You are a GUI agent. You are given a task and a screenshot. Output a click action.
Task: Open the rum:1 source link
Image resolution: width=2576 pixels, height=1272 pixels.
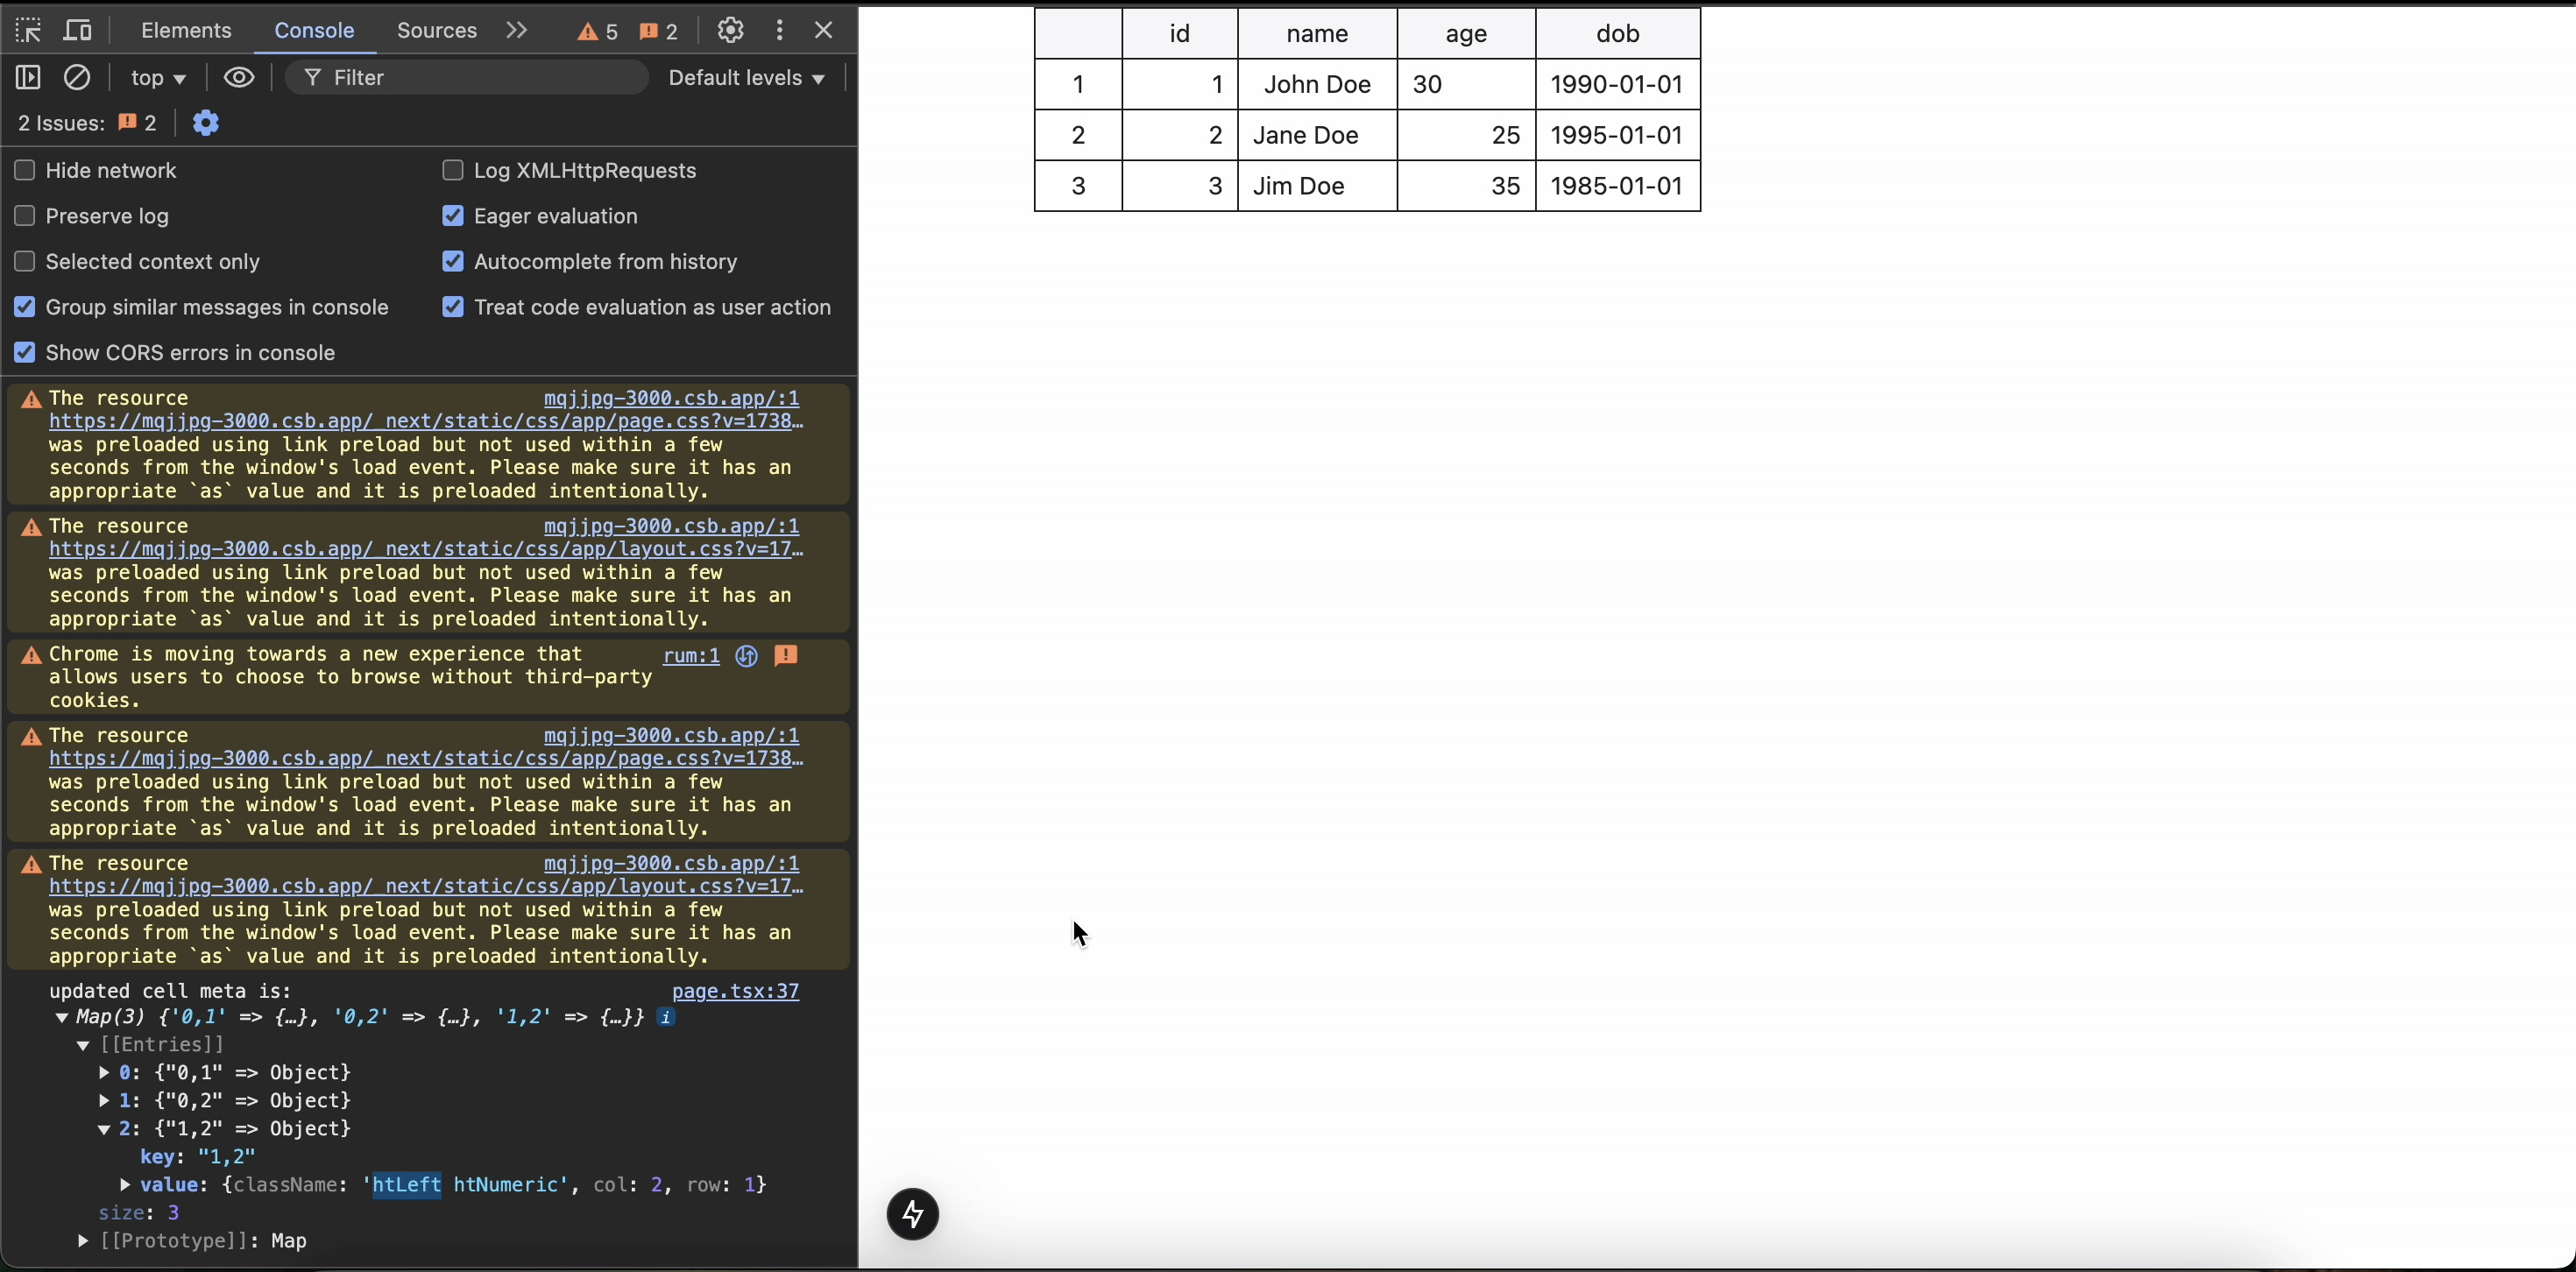click(691, 656)
